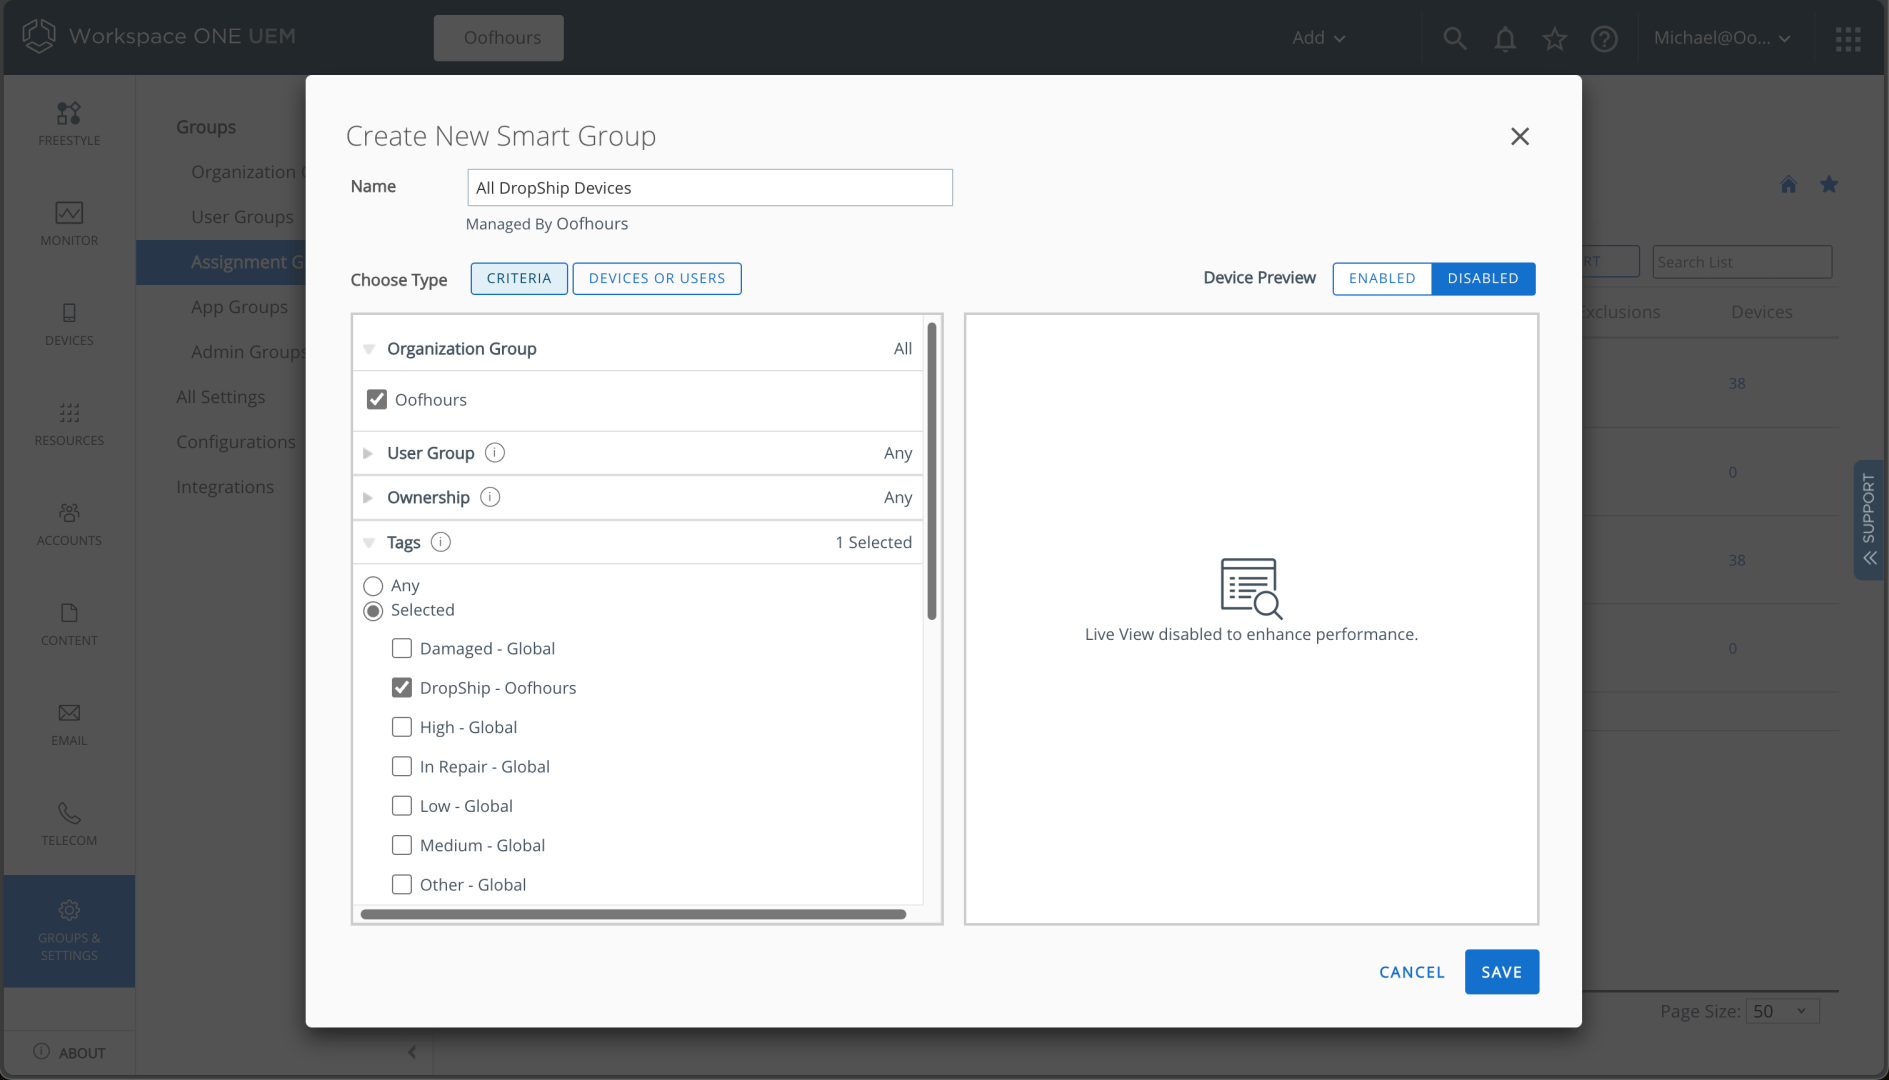Viewport: 1889px width, 1080px height.
Task: Expand the User Group section
Action: tap(368, 453)
